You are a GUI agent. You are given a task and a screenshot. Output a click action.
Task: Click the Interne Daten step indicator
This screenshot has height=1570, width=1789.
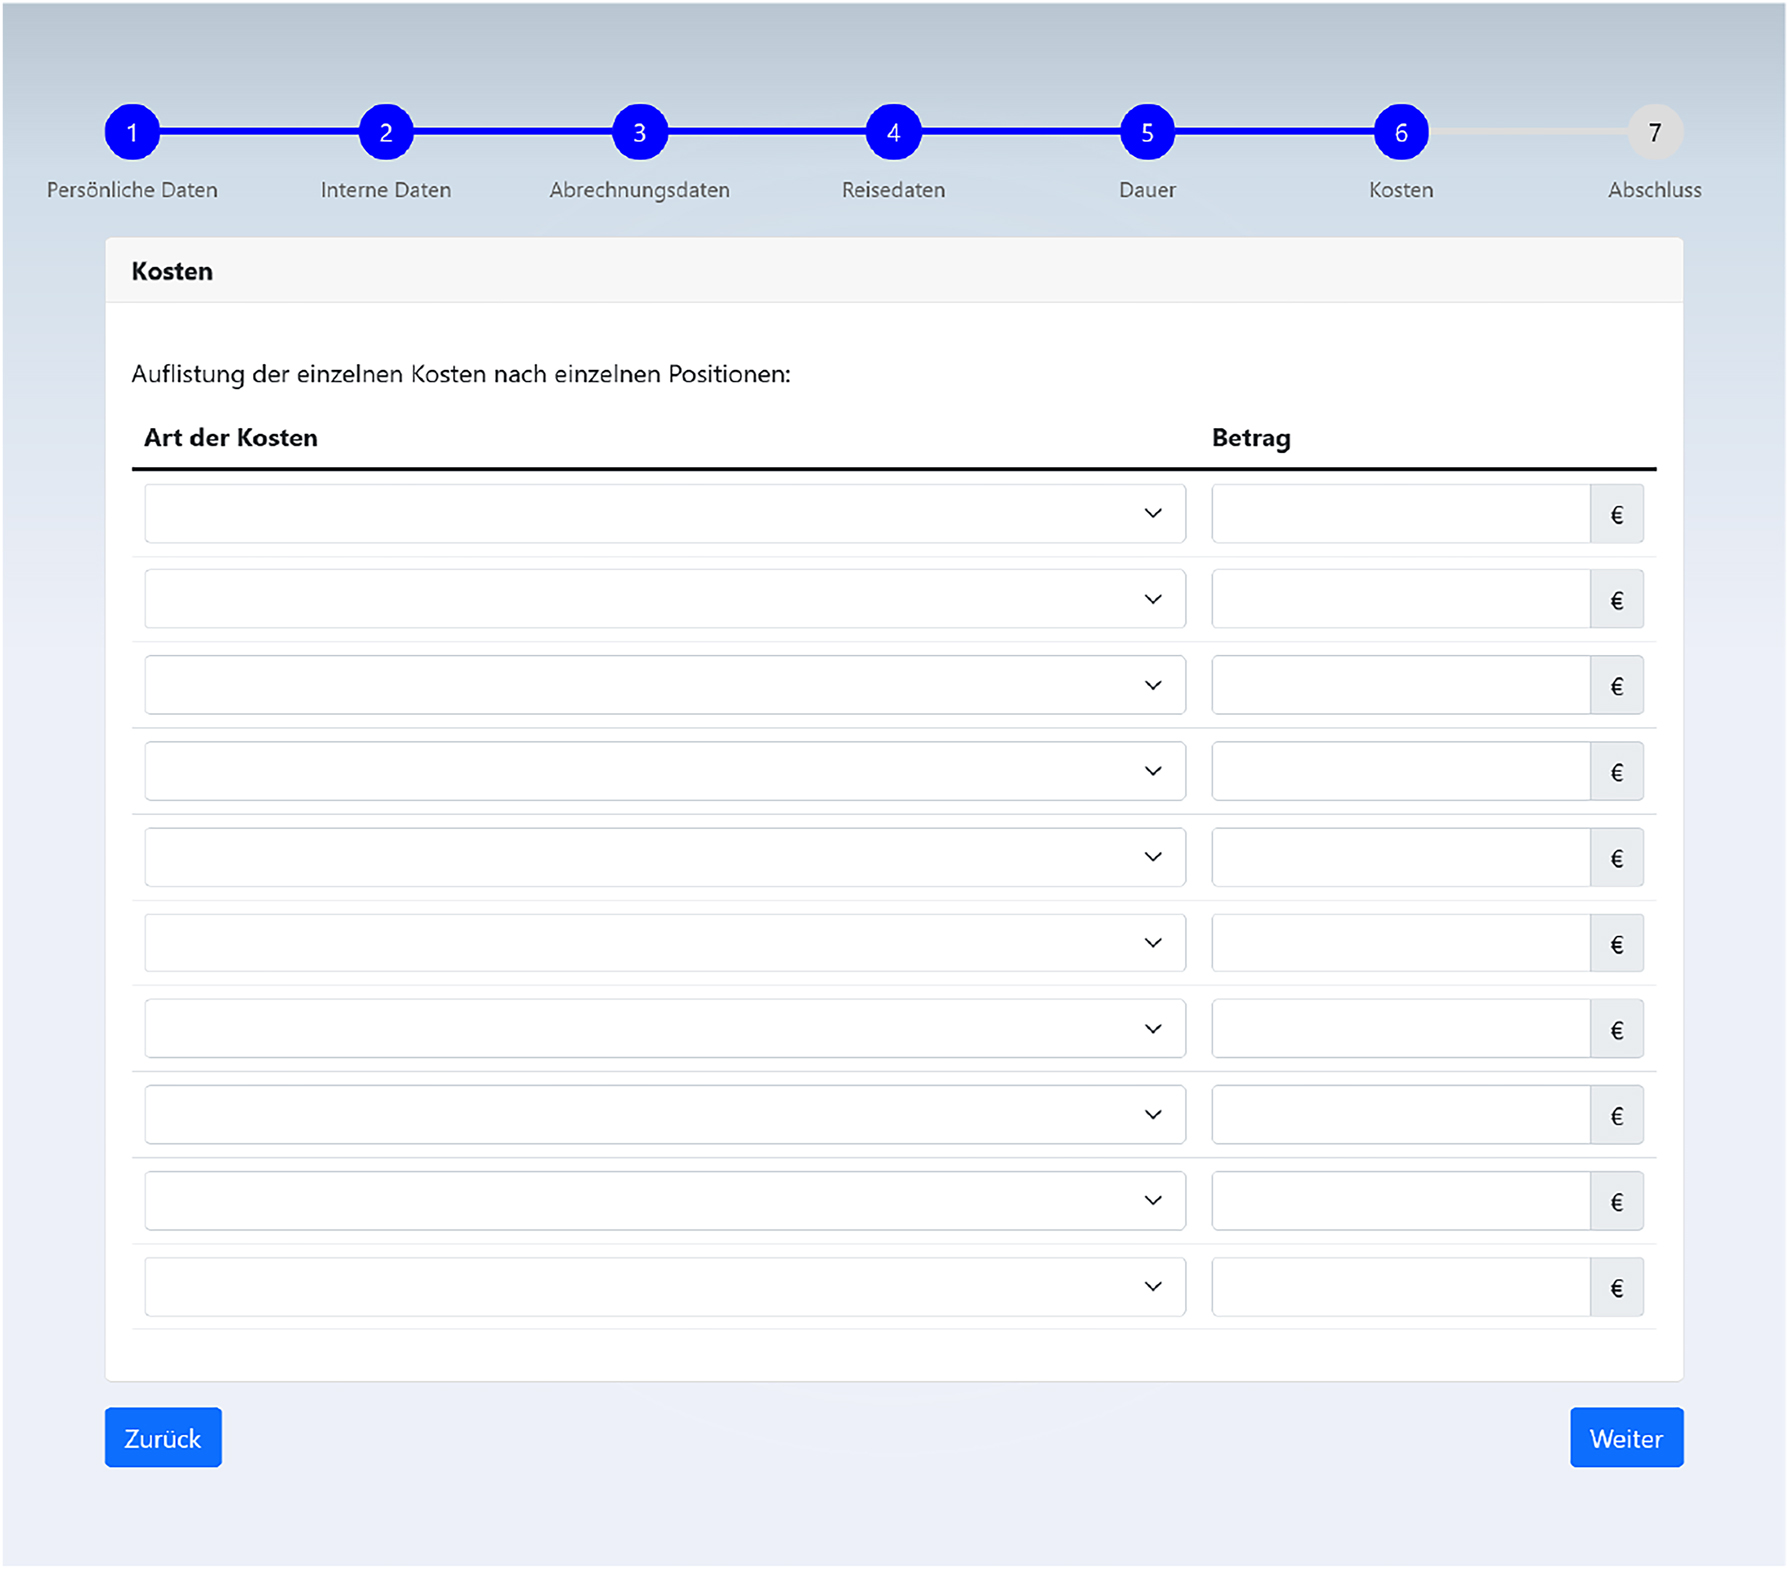386,130
